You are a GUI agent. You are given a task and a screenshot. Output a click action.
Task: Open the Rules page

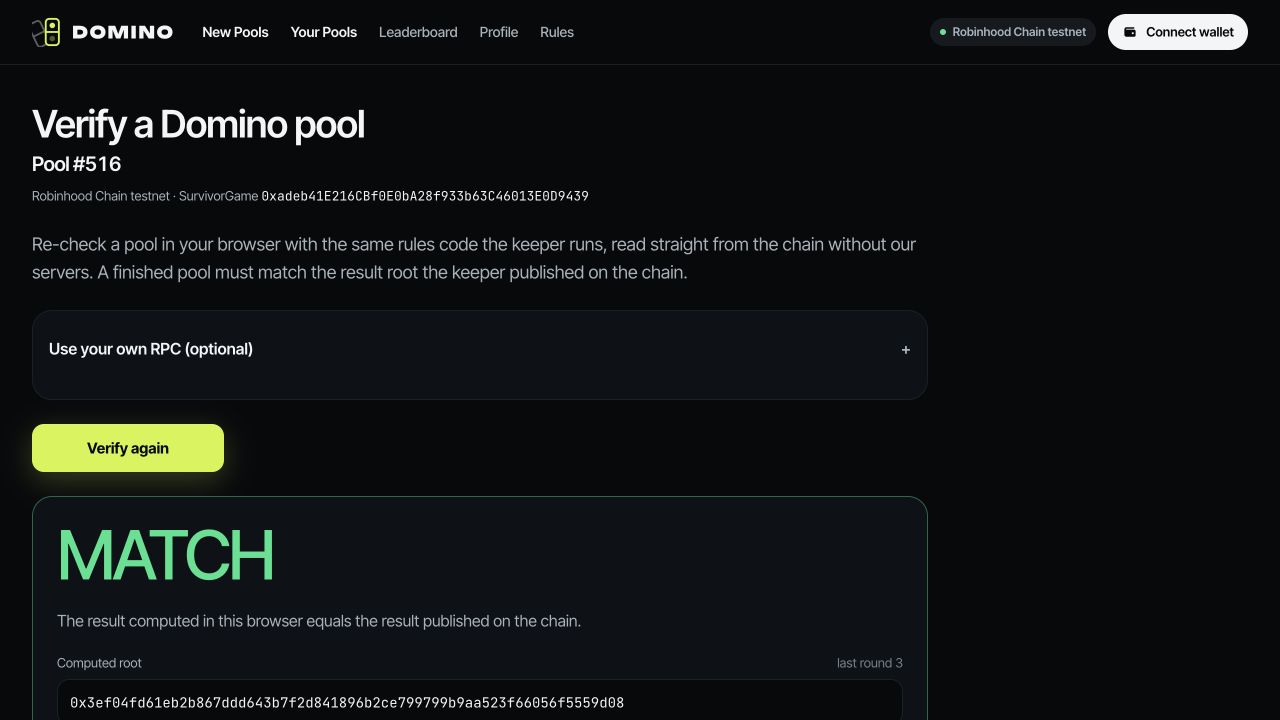557,32
